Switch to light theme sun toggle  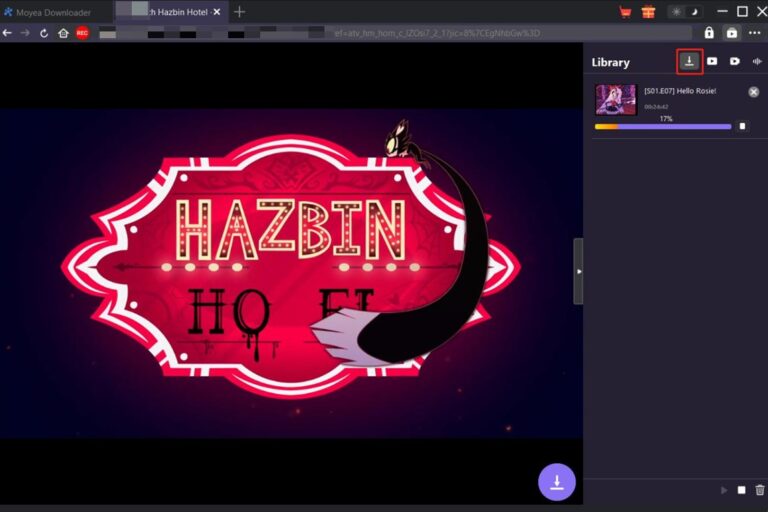(x=676, y=12)
